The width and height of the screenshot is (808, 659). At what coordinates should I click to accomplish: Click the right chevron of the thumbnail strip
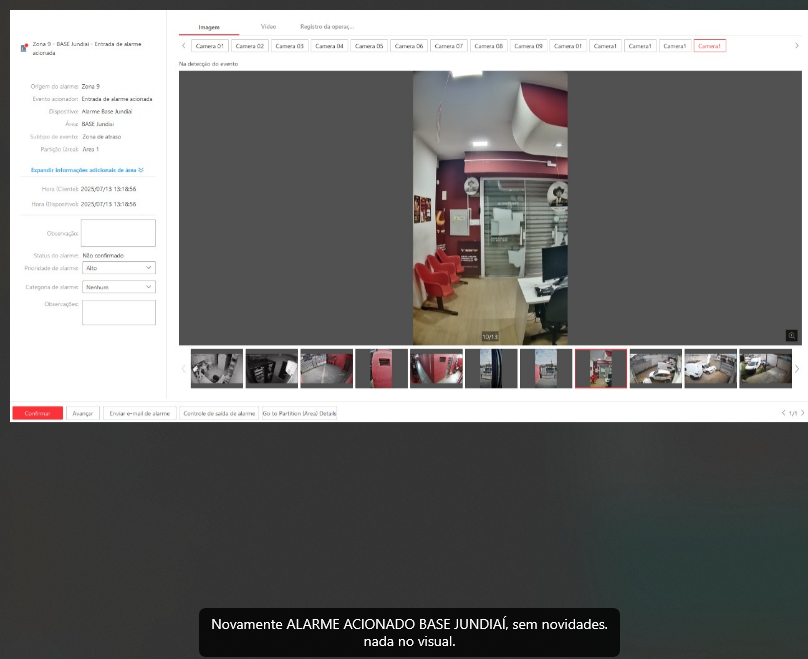(797, 368)
